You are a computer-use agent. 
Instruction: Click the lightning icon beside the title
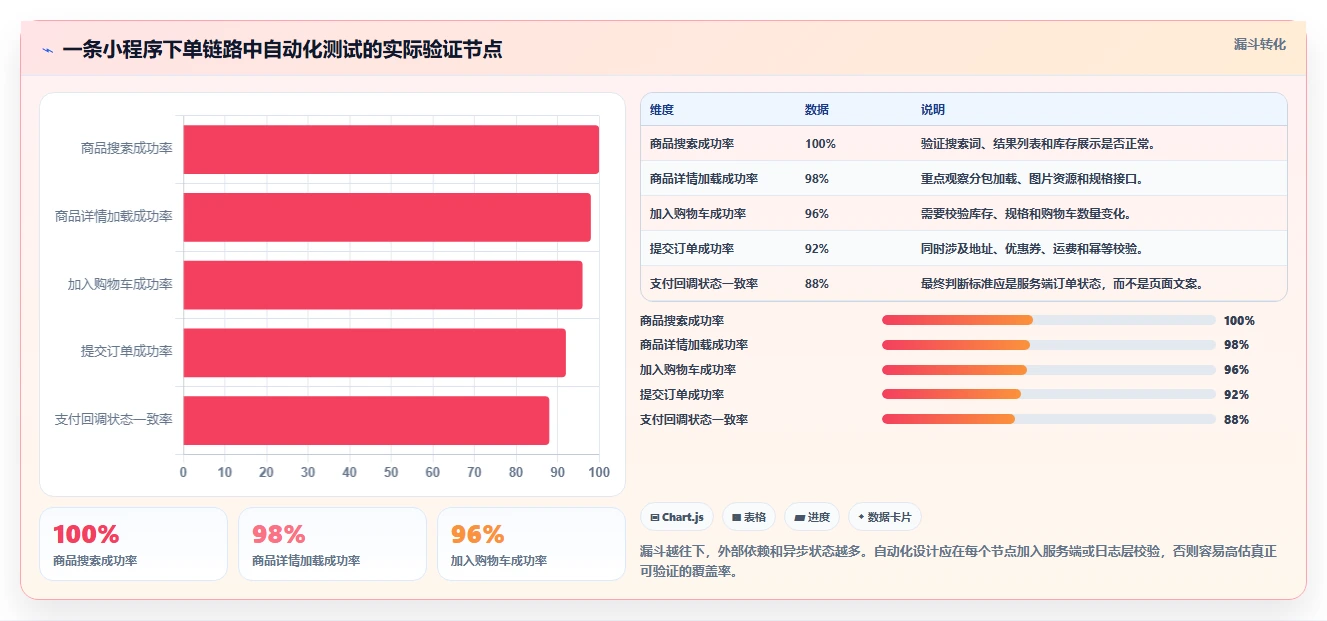(x=47, y=50)
